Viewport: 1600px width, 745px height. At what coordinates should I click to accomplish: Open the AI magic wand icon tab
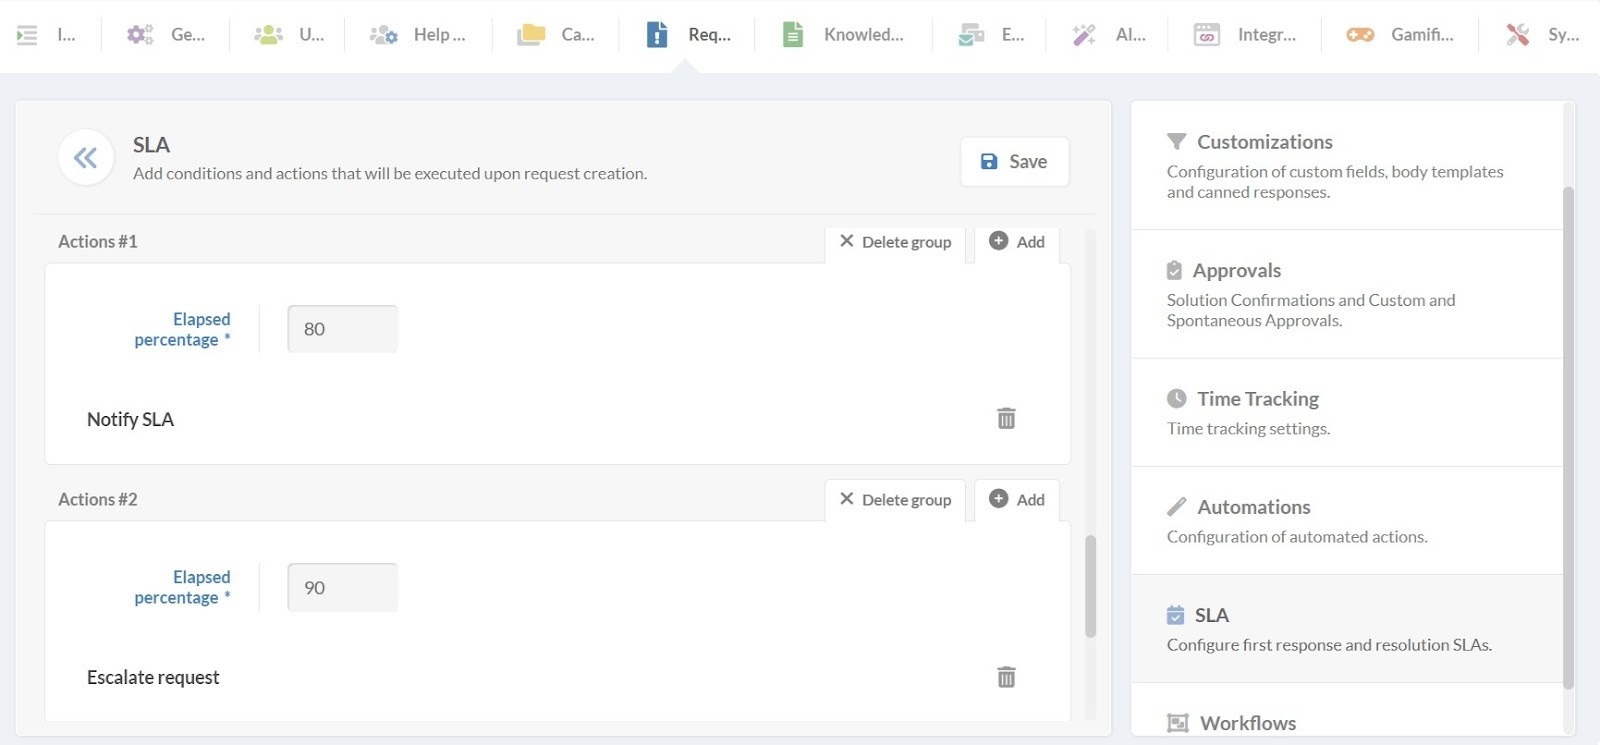pyautogui.click(x=1084, y=35)
